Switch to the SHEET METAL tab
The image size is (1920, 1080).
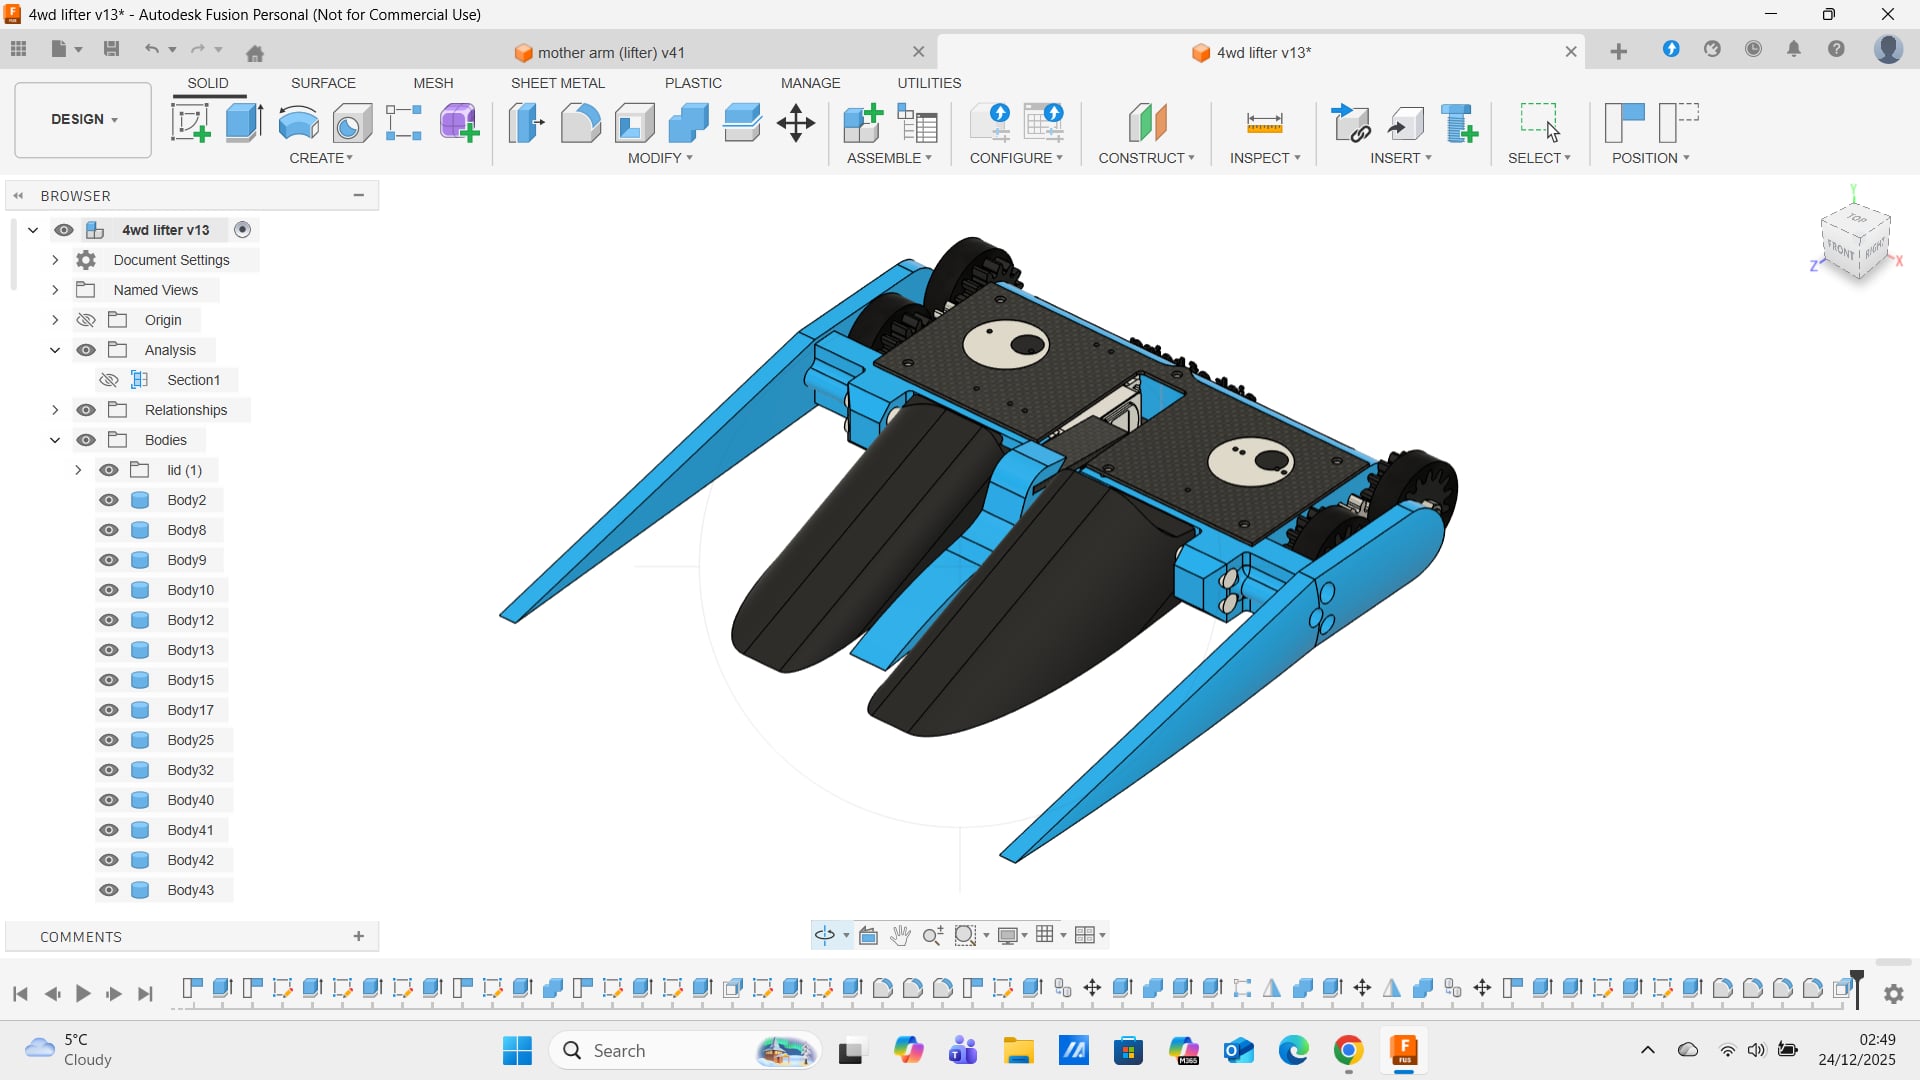[557, 83]
